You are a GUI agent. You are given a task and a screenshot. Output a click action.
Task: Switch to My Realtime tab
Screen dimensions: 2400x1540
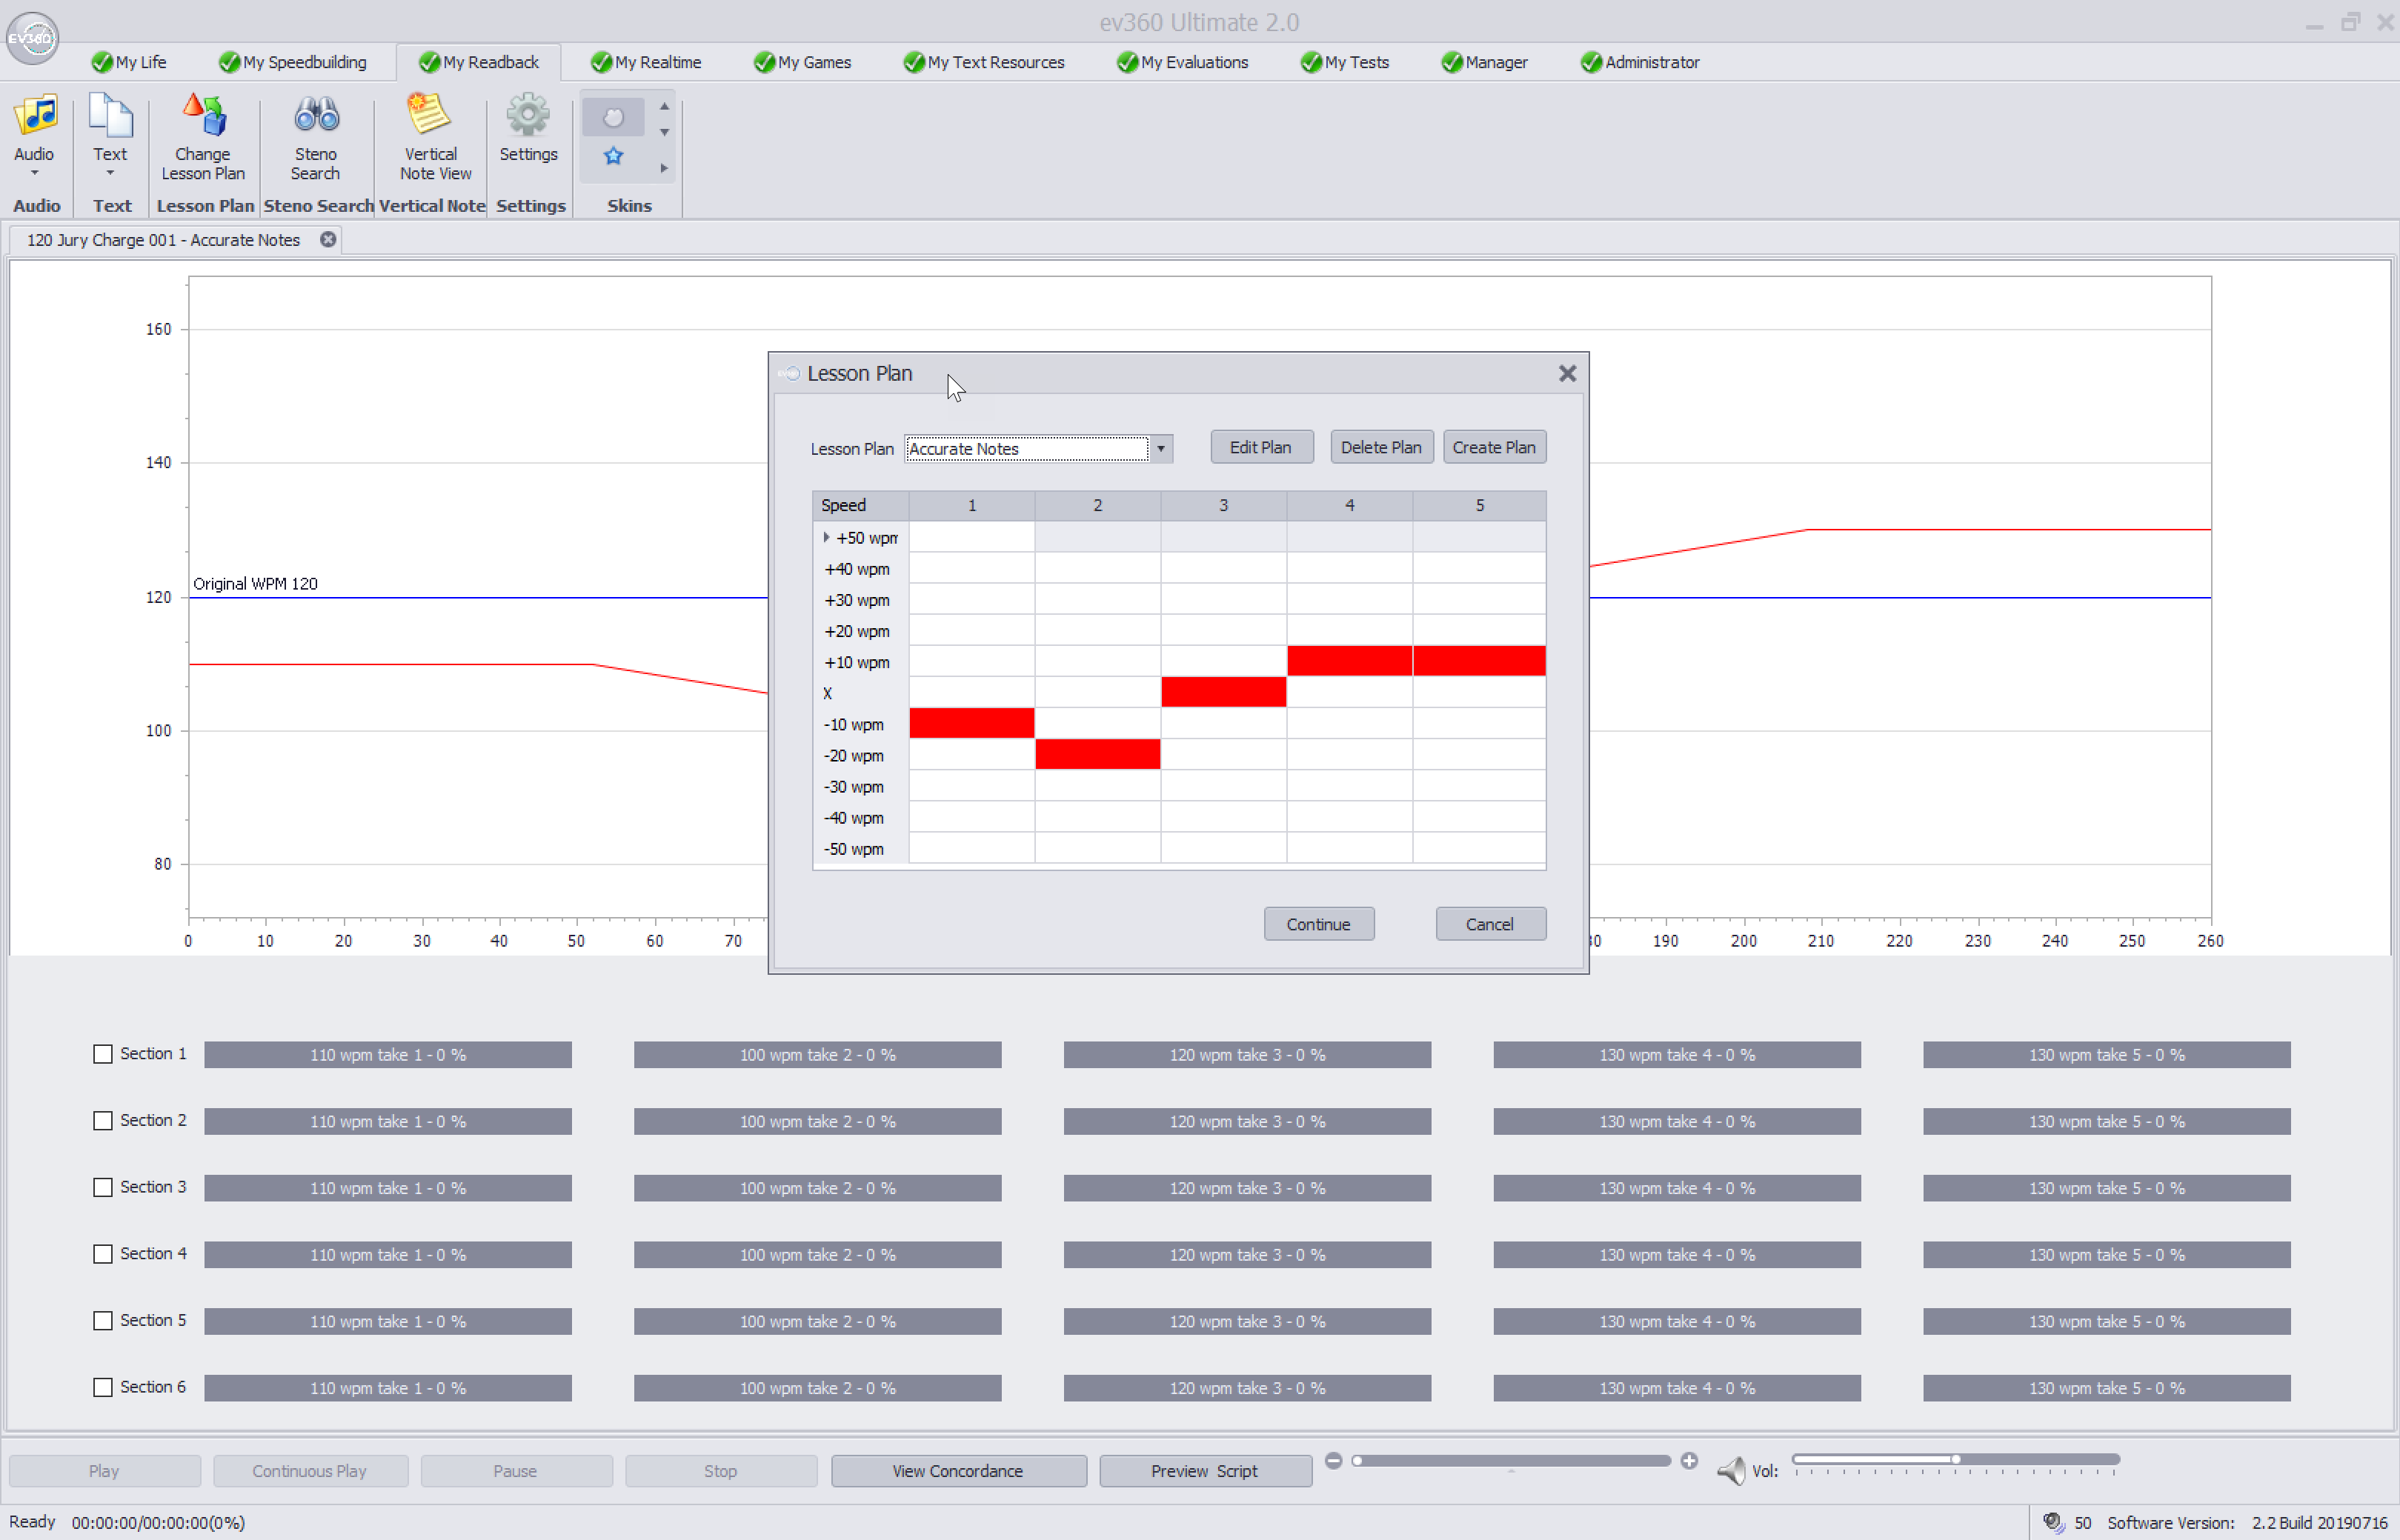coord(646,62)
